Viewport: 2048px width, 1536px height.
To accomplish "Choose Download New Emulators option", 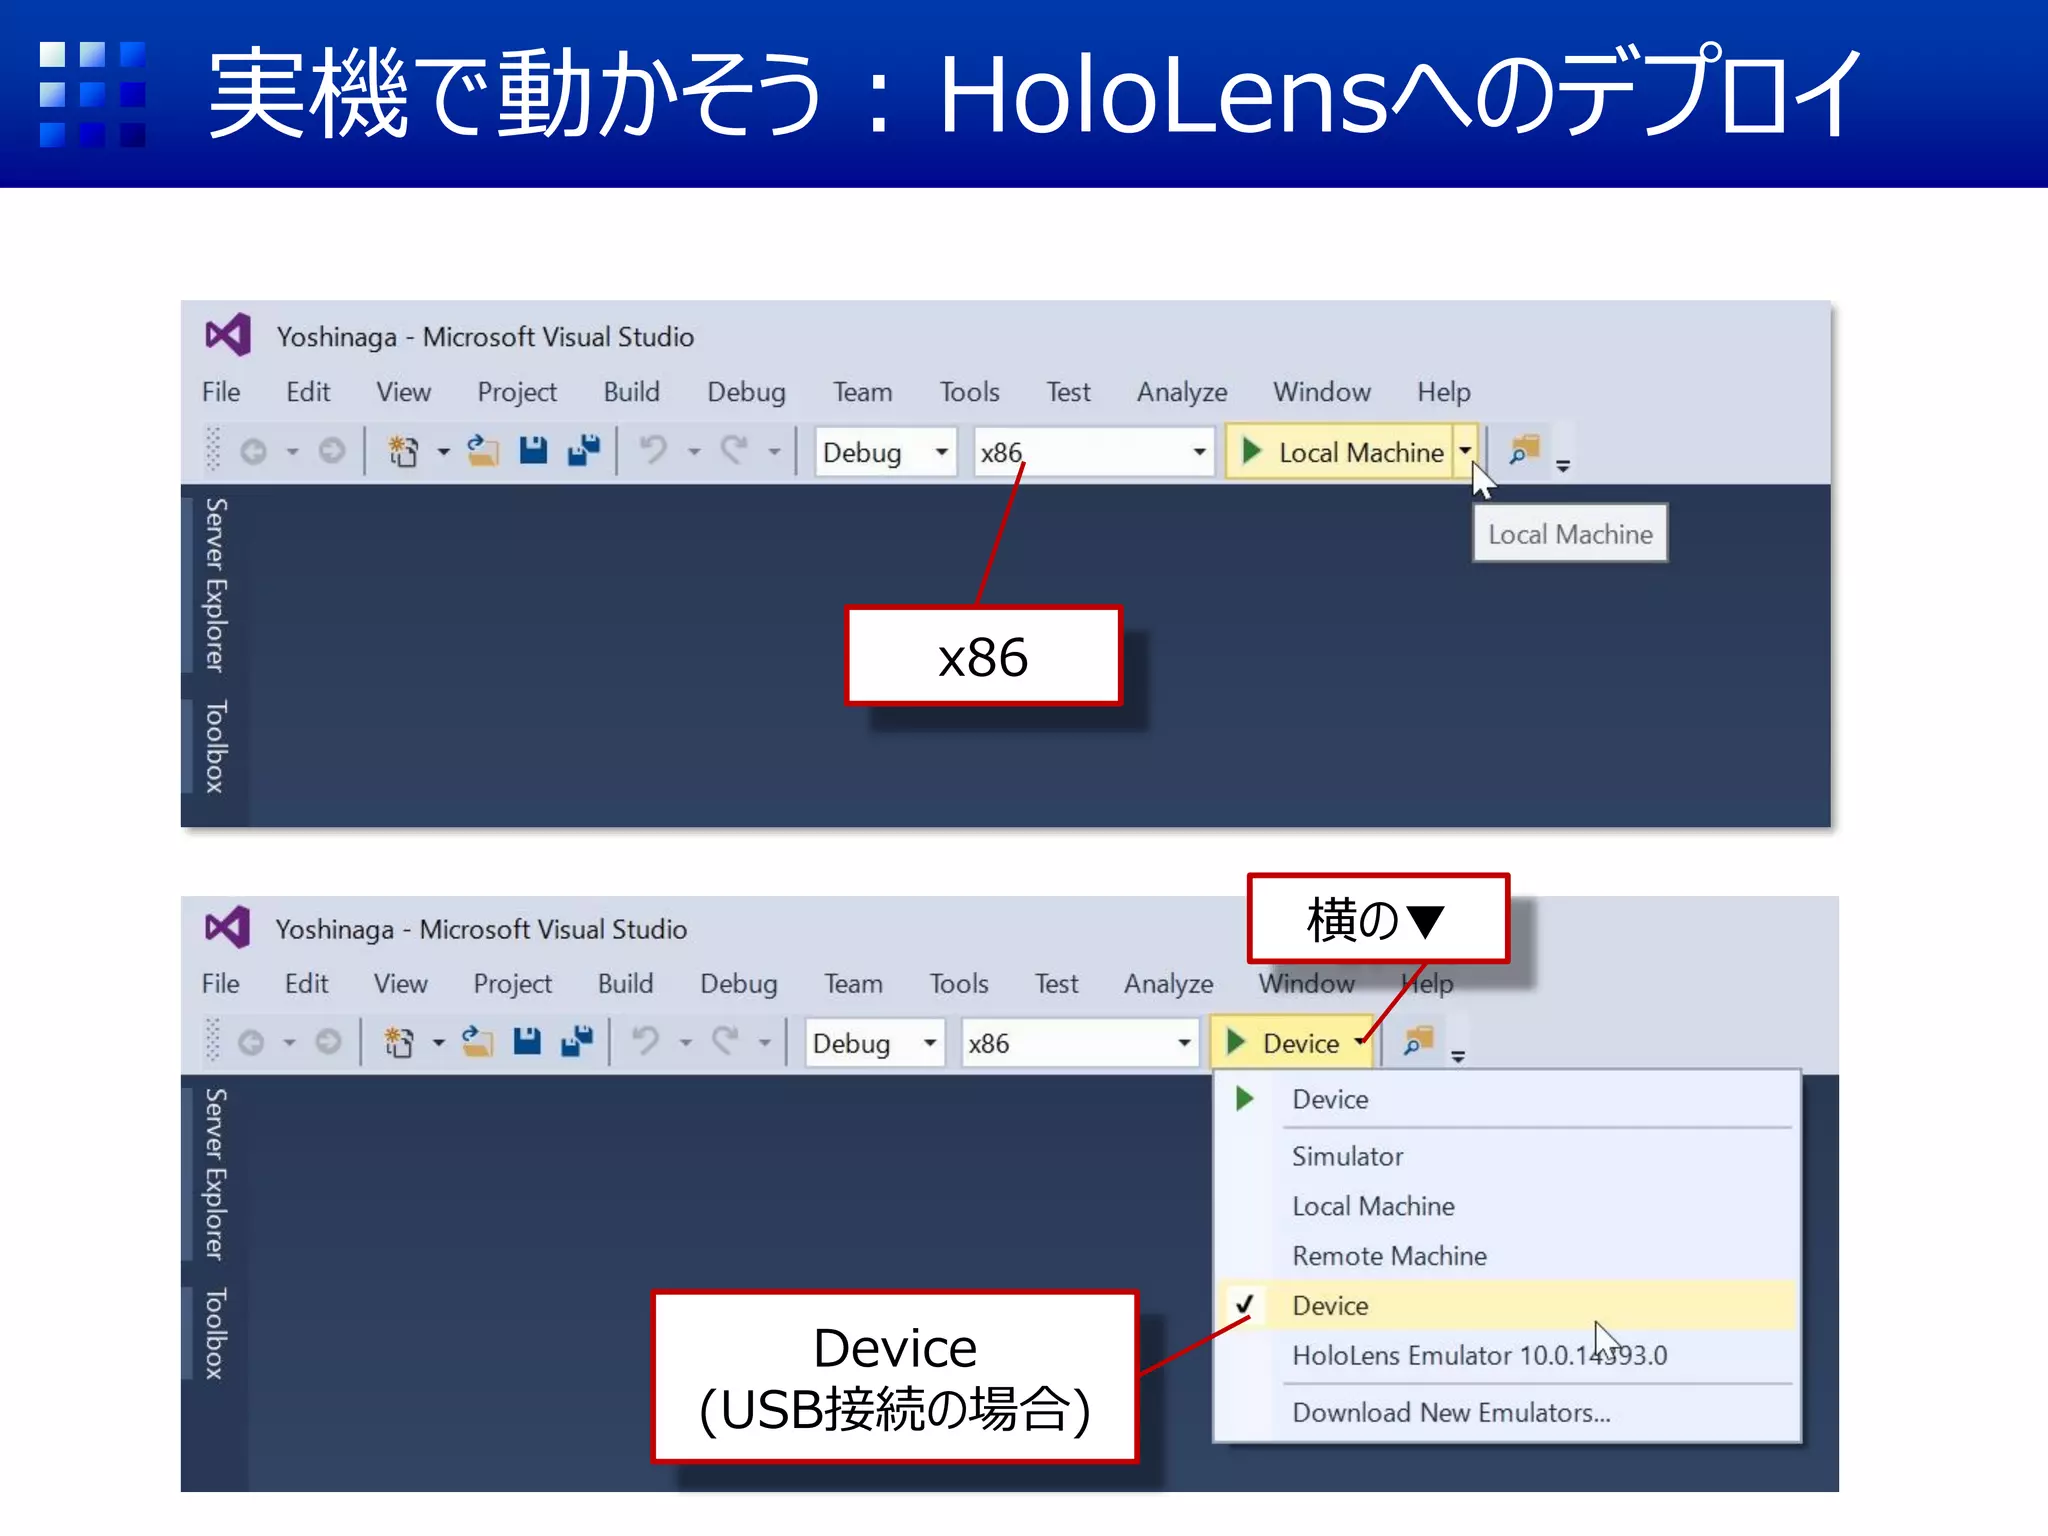I will point(1507,1412).
